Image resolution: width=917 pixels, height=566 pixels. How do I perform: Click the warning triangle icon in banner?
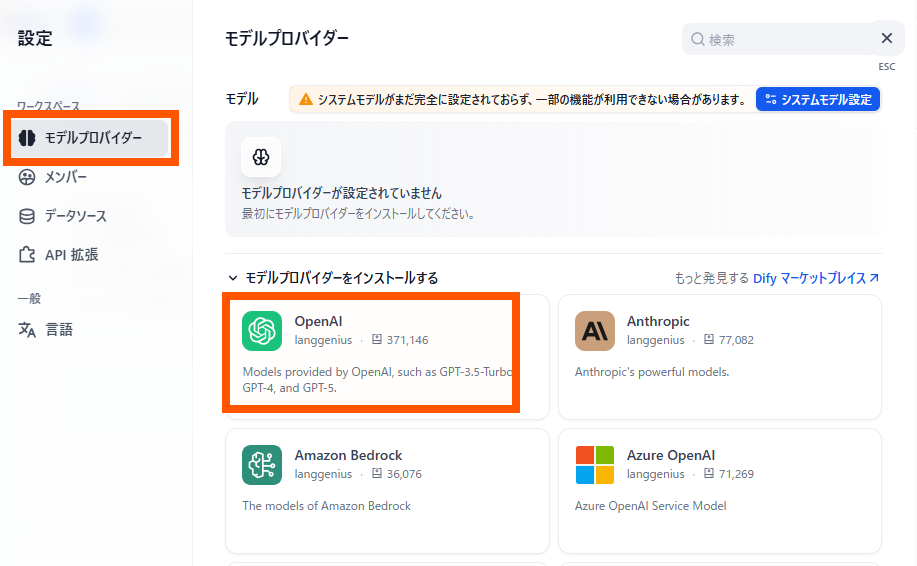click(x=305, y=100)
